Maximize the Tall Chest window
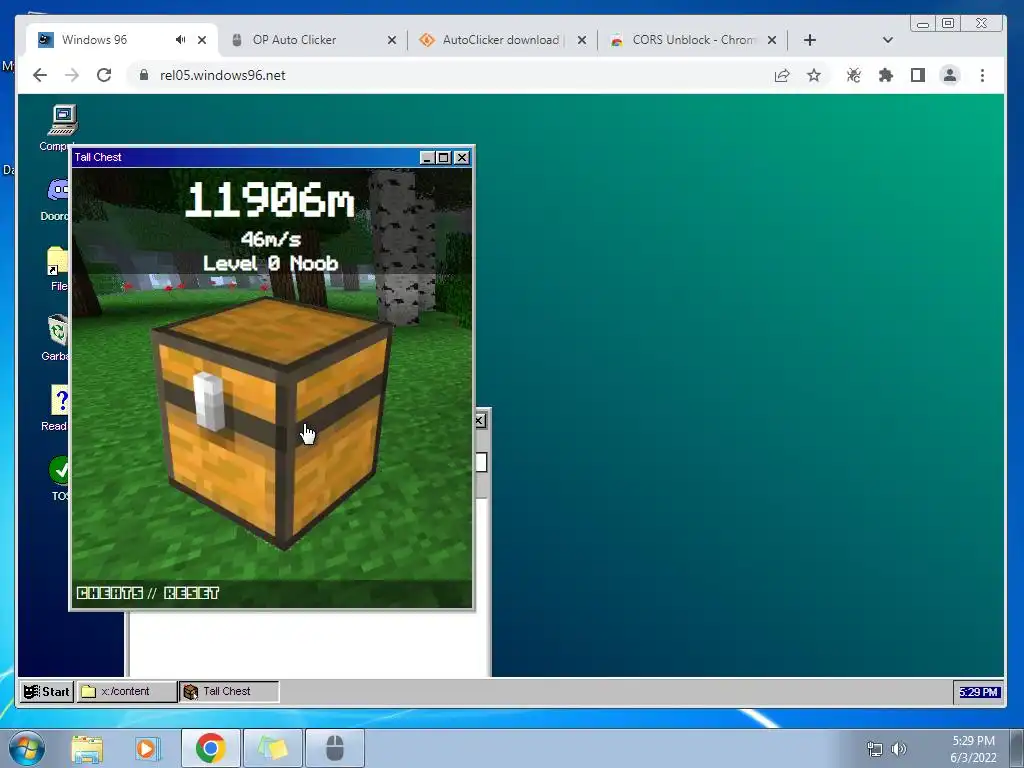 pos(443,157)
